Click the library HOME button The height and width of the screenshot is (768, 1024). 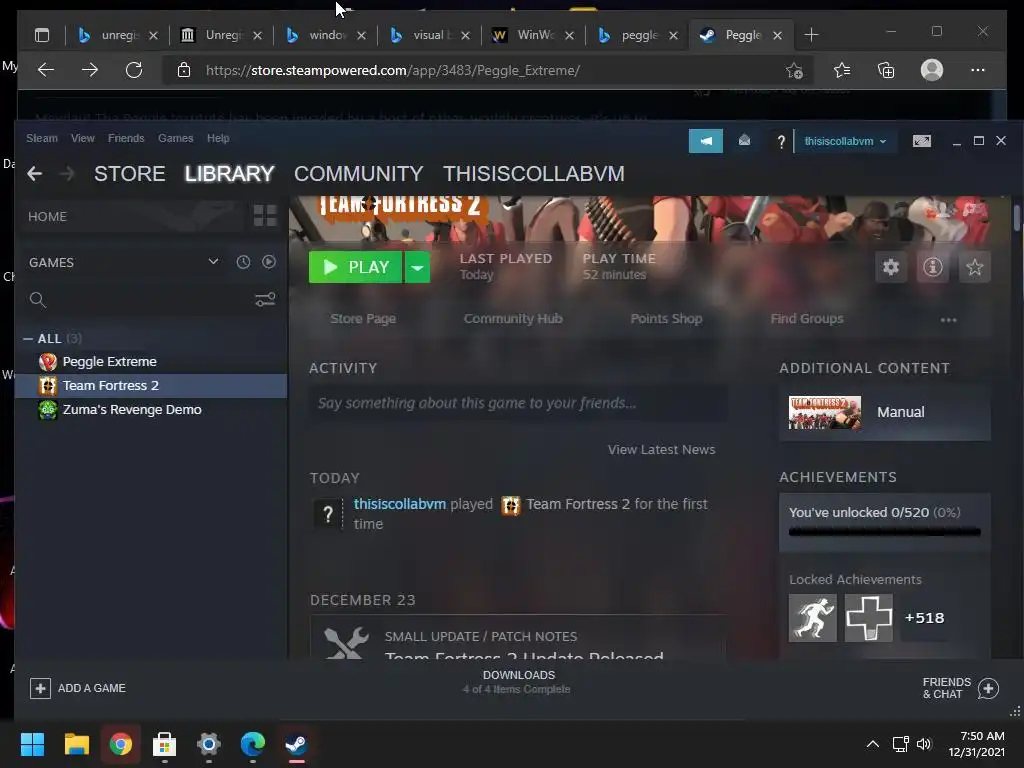pos(135,217)
